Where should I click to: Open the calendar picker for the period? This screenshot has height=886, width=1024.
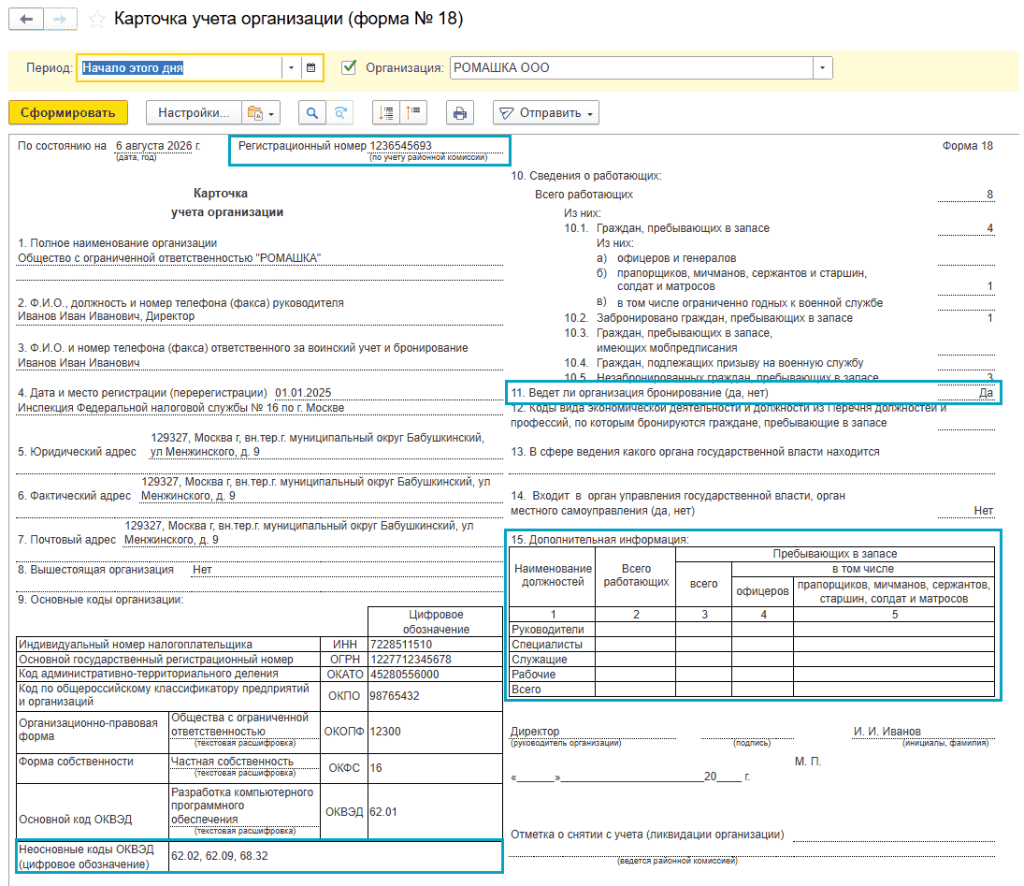pyautogui.click(x=312, y=68)
